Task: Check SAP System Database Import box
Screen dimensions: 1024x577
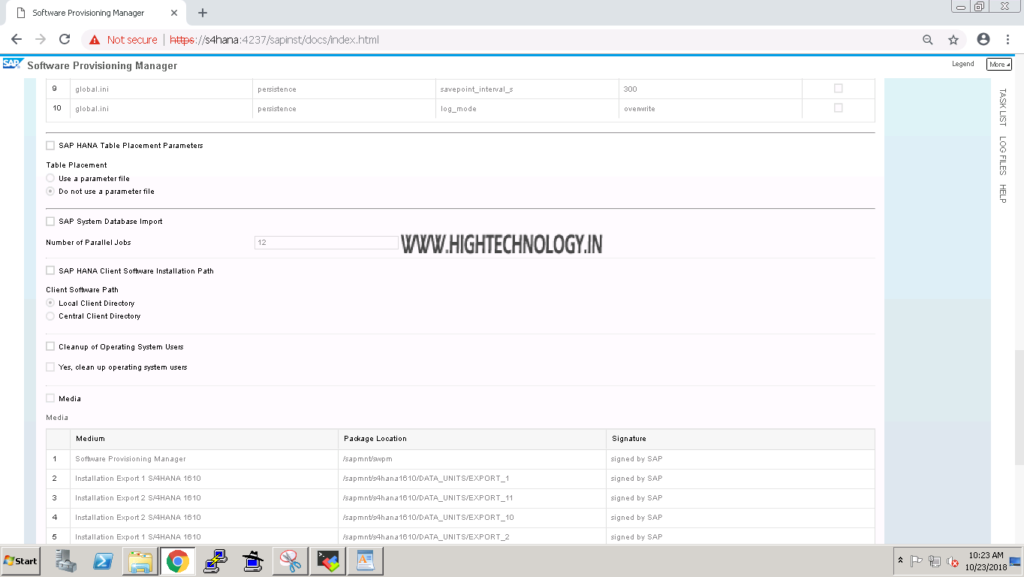Action: point(50,221)
